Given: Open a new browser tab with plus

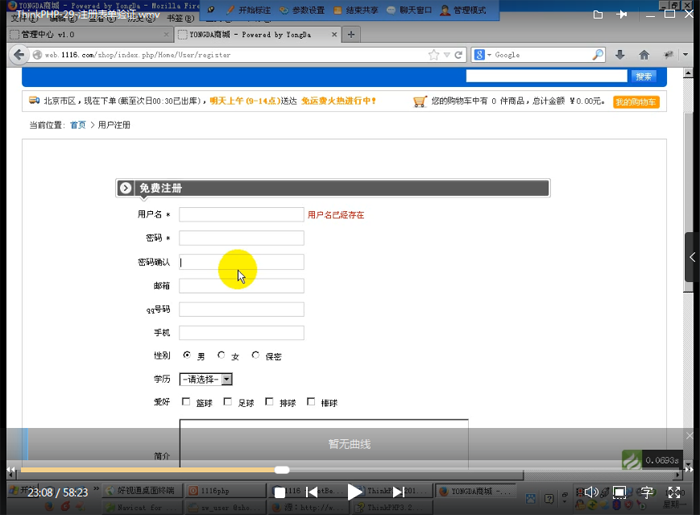Looking at the screenshot, I should (351, 34).
